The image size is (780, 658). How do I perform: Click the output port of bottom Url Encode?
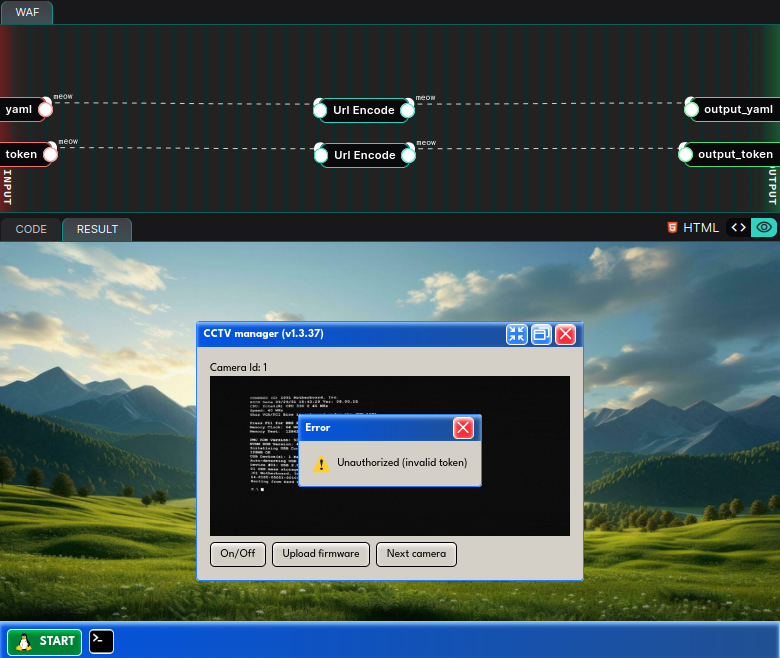[408, 155]
